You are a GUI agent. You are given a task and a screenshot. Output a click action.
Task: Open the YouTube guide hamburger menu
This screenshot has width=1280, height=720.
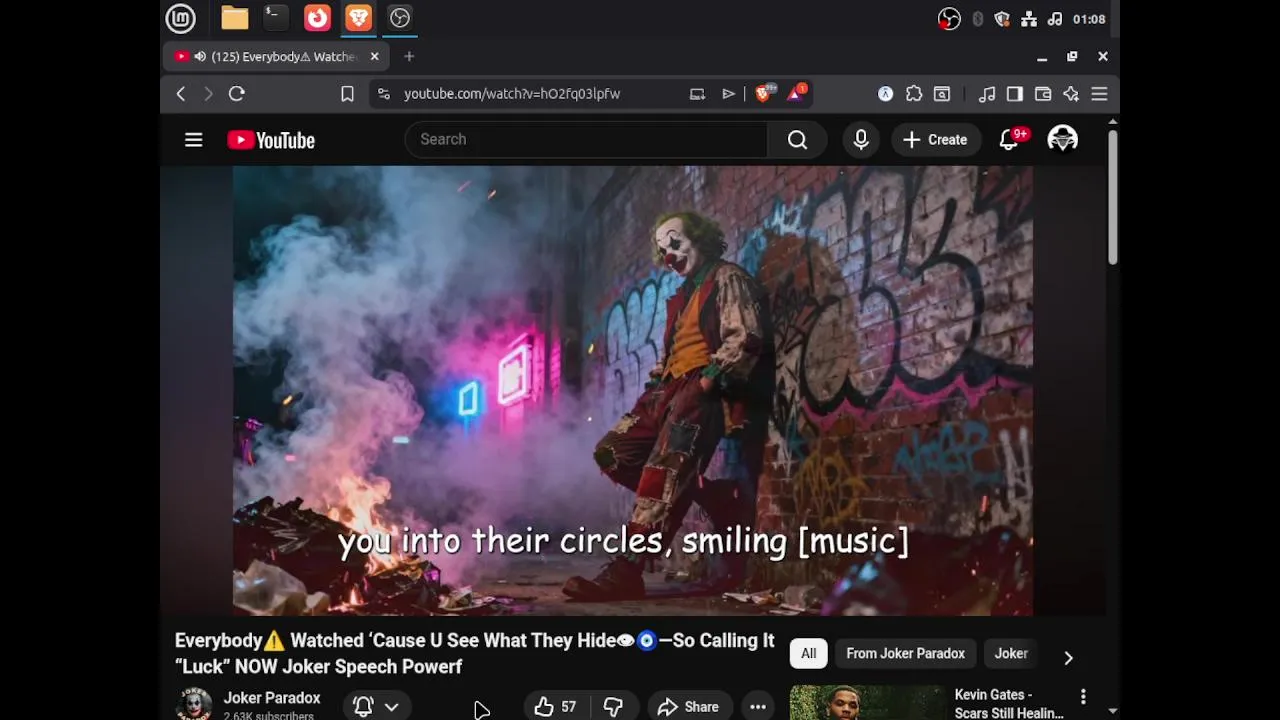(194, 140)
